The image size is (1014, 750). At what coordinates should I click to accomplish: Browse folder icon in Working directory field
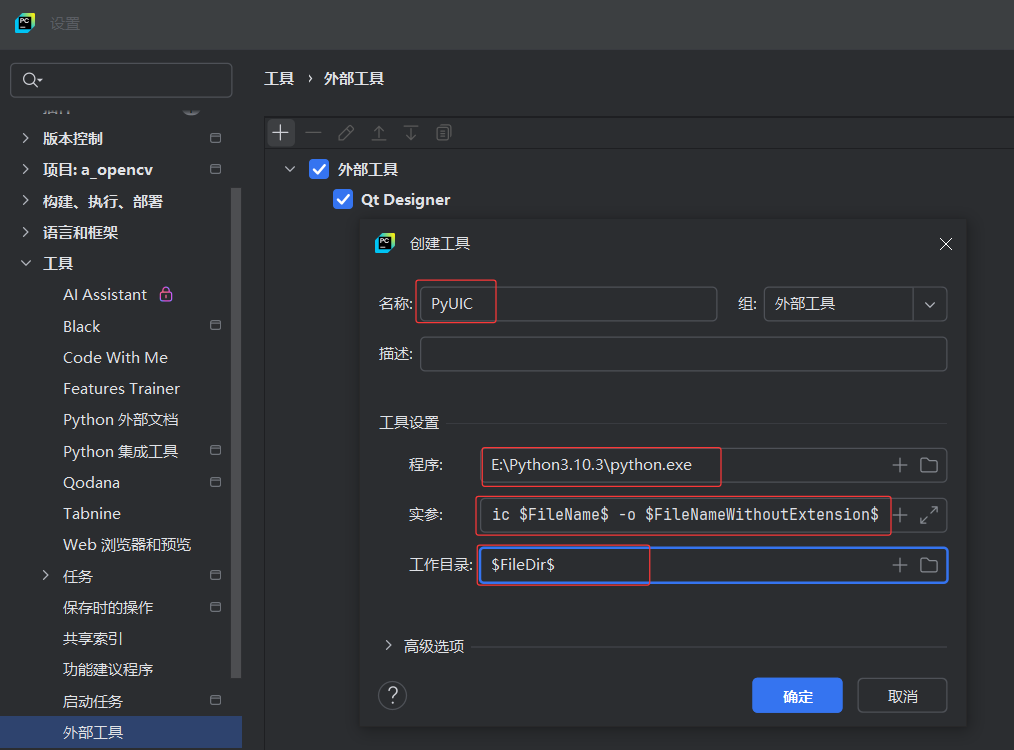point(929,565)
